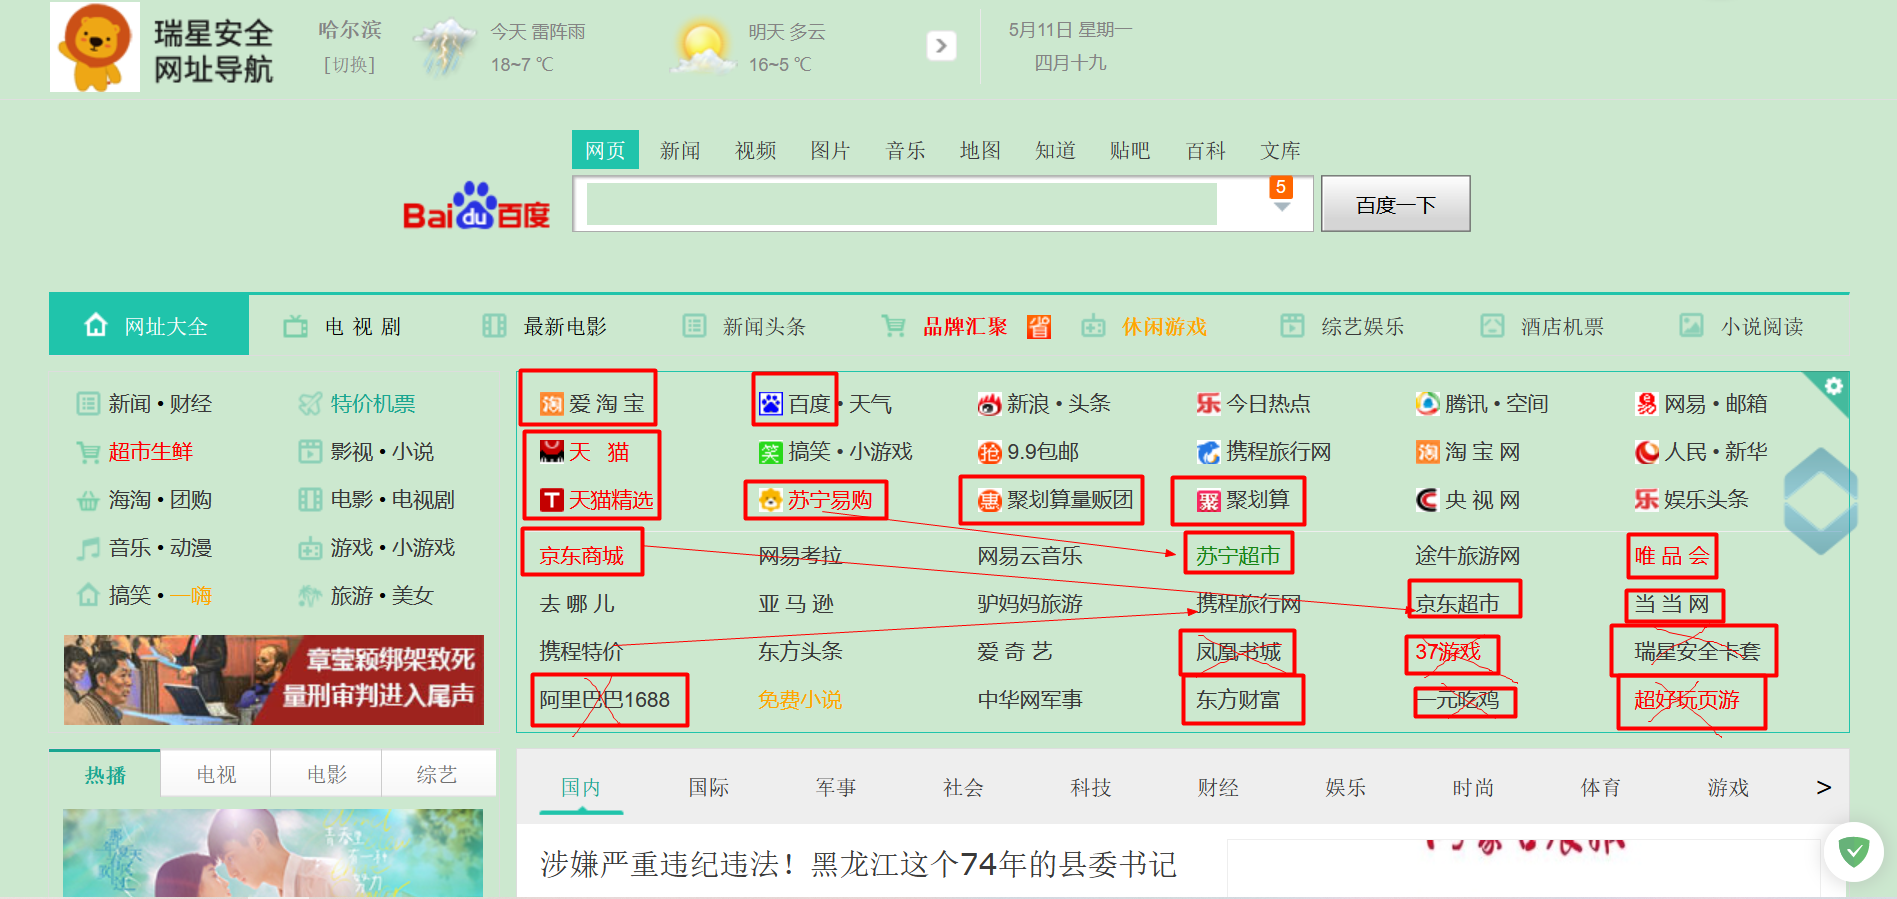Click the CCTV icon beside 央视网
This screenshot has height=899, width=1897.
(1427, 500)
